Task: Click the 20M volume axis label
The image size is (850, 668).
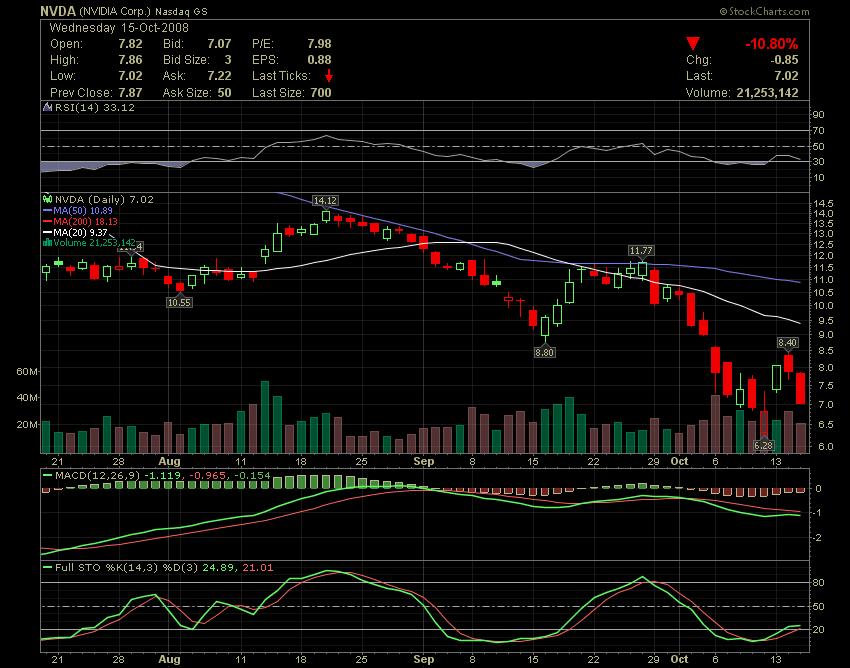Action: [28, 424]
